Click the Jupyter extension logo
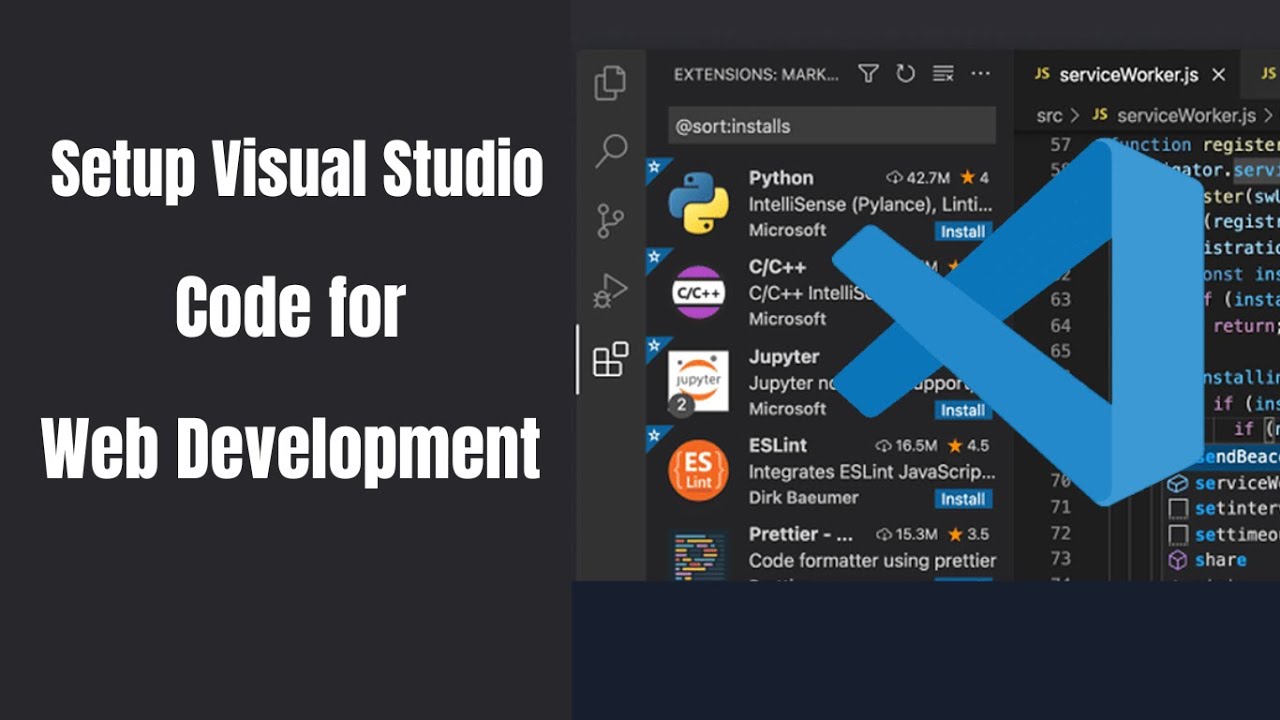 [x=698, y=382]
